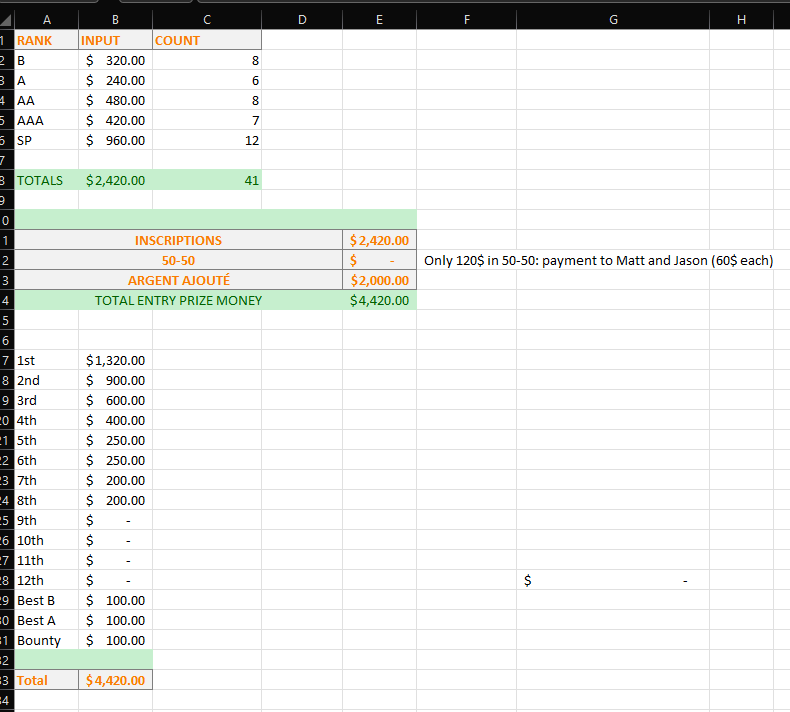Screen dimensions: 790x712
Task: Select column B header
Action: point(115,19)
